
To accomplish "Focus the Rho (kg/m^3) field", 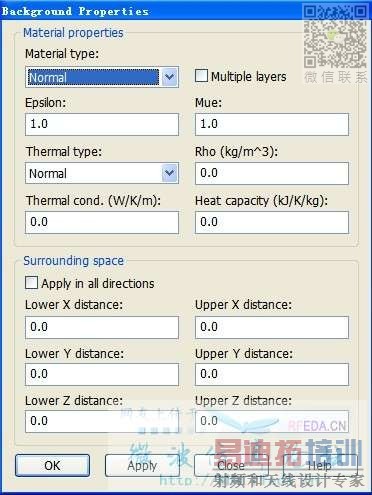I will coord(272,173).
